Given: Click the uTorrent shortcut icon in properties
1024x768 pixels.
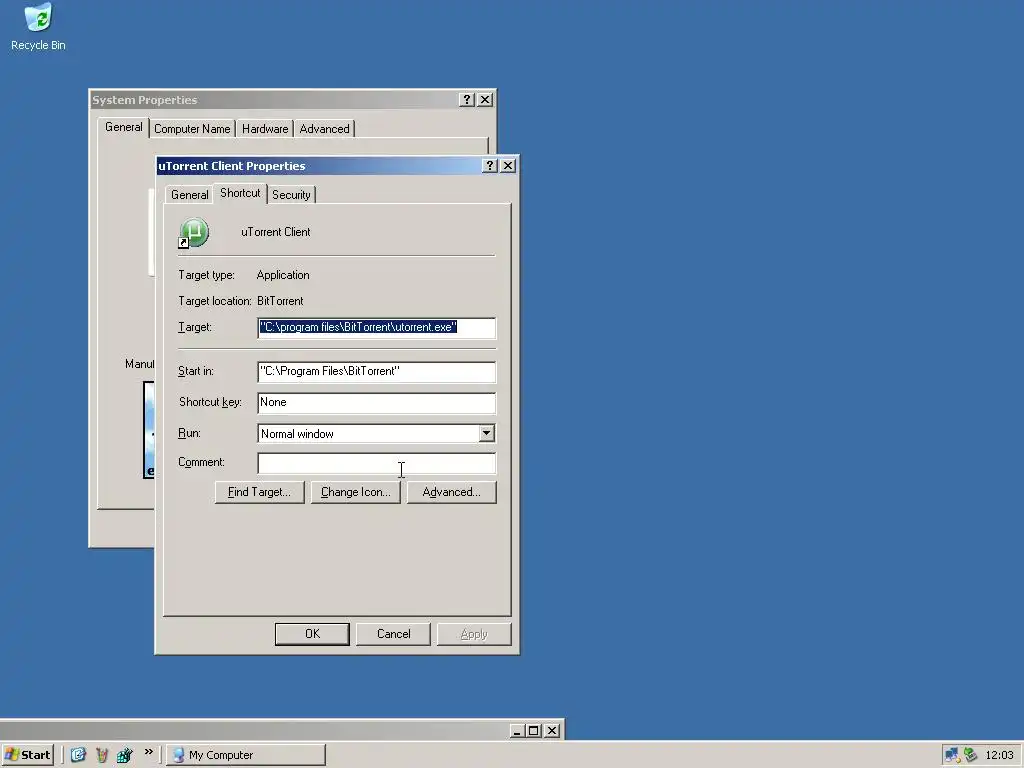Looking at the screenshot, I should pos(194,233).
